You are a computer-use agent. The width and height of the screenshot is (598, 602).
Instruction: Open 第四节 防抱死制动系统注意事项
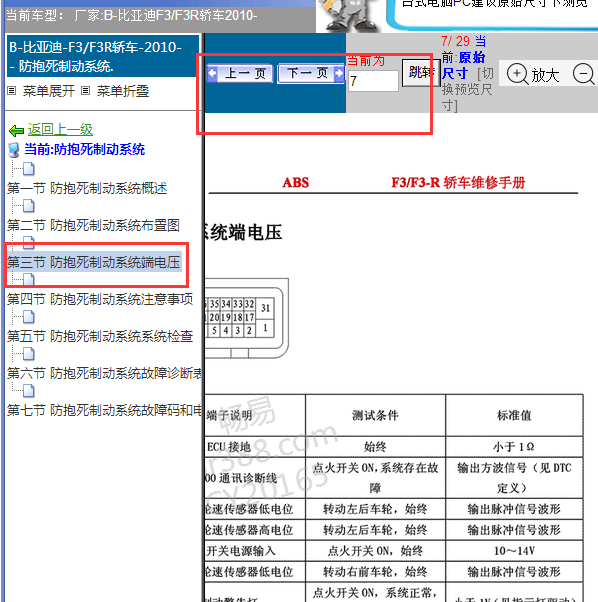coord(100,299)
